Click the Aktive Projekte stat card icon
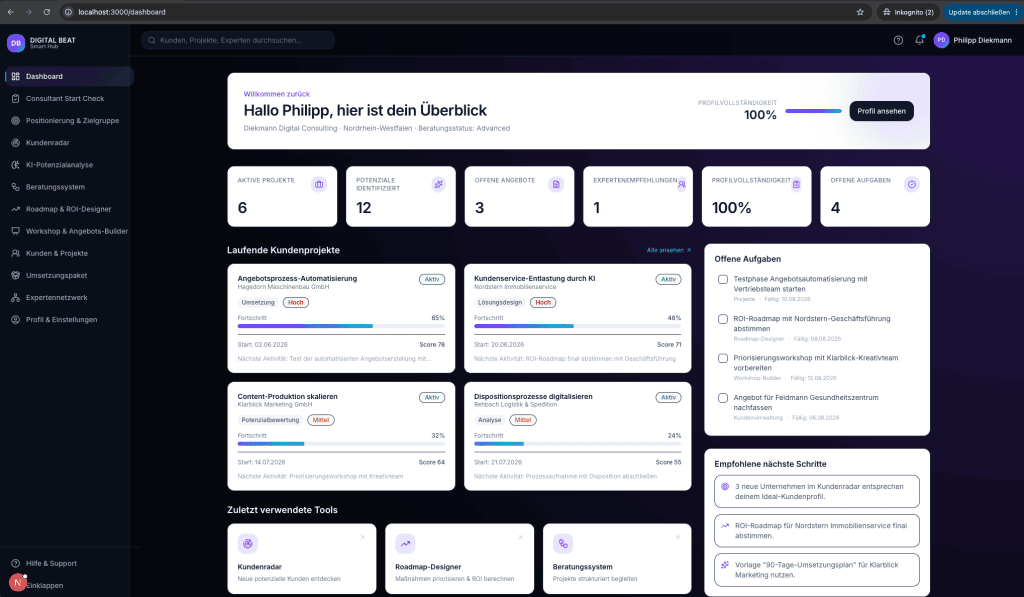This screenshot has width=1024, height=597. [319, 184]
